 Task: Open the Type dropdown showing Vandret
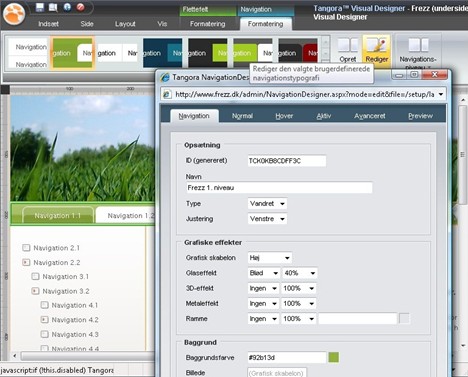(267, 204)
